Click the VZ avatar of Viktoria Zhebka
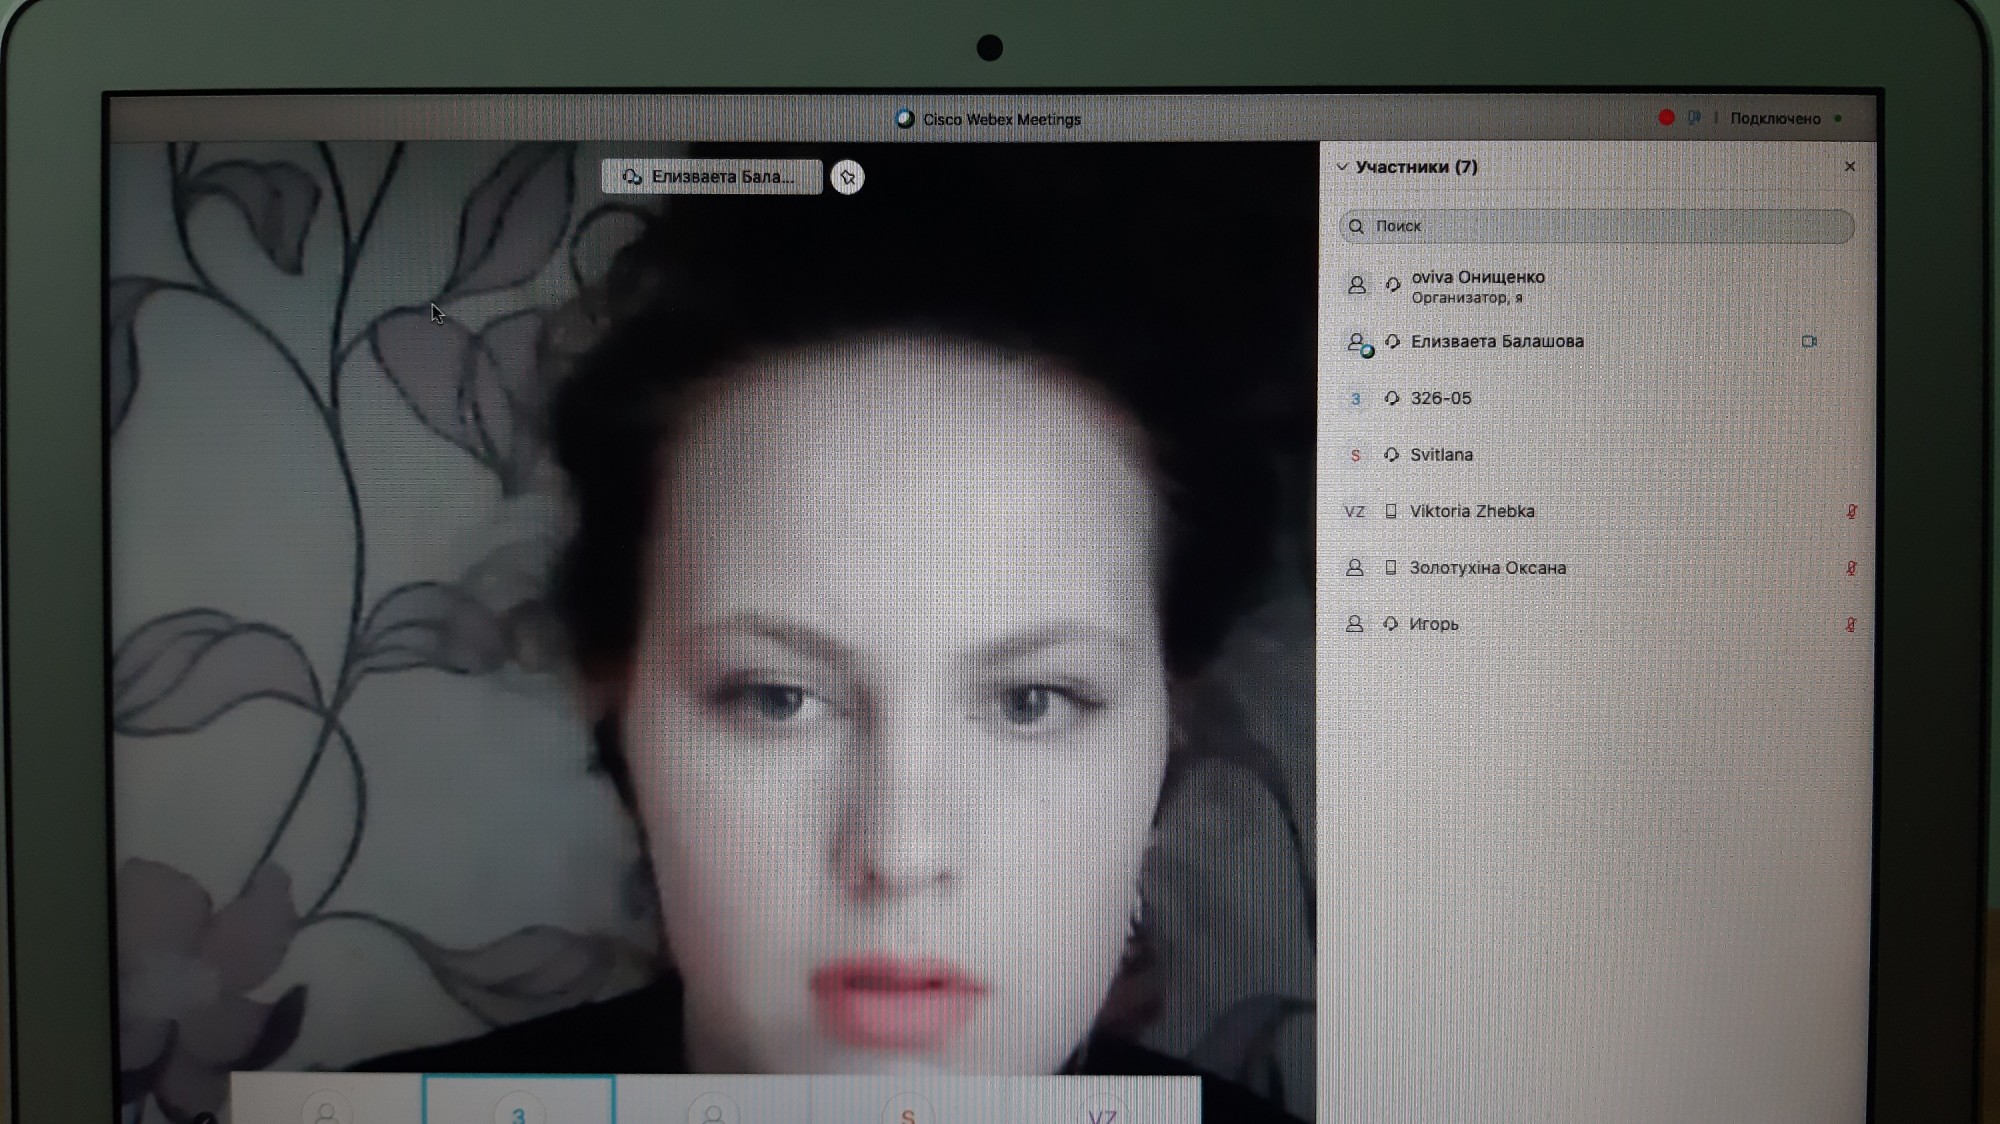 (x=1354, y=512)
